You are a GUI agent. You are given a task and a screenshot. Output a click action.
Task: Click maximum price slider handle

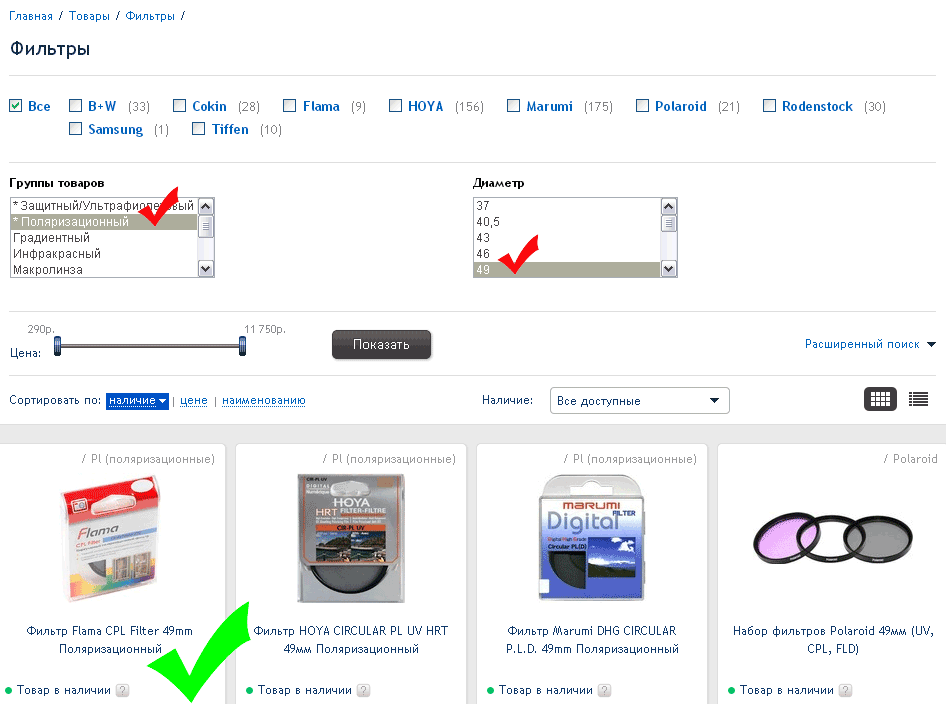tap(242, 346)
